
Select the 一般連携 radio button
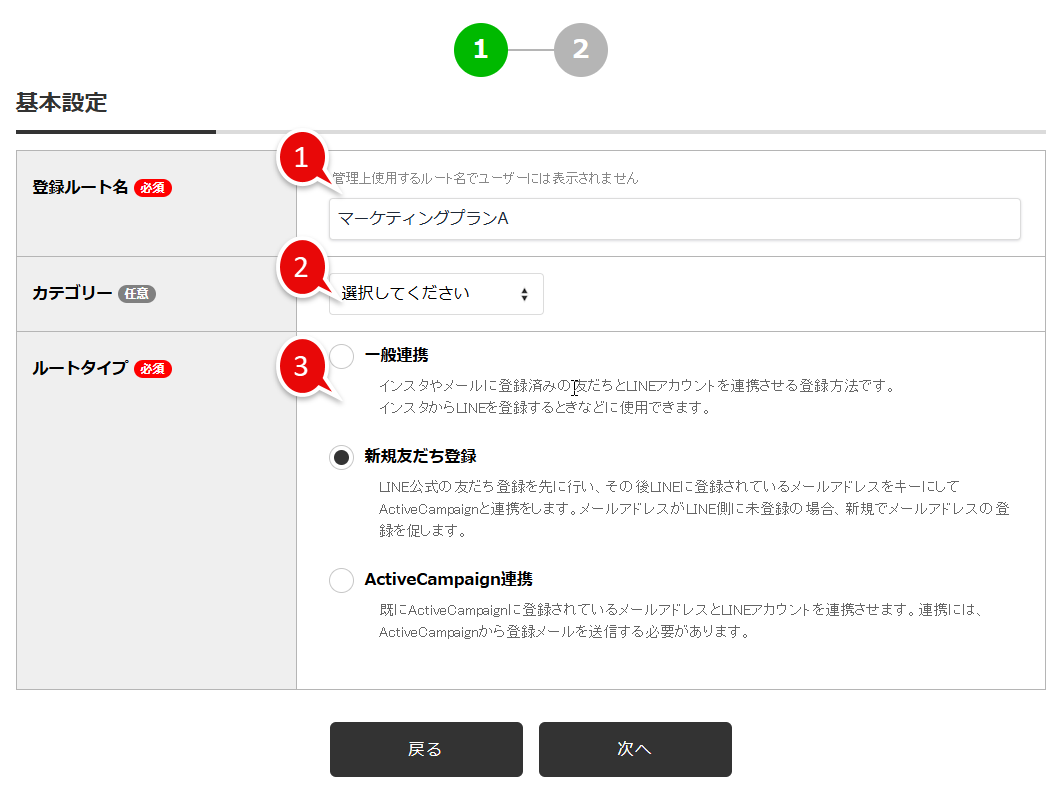tap(341, 355)
